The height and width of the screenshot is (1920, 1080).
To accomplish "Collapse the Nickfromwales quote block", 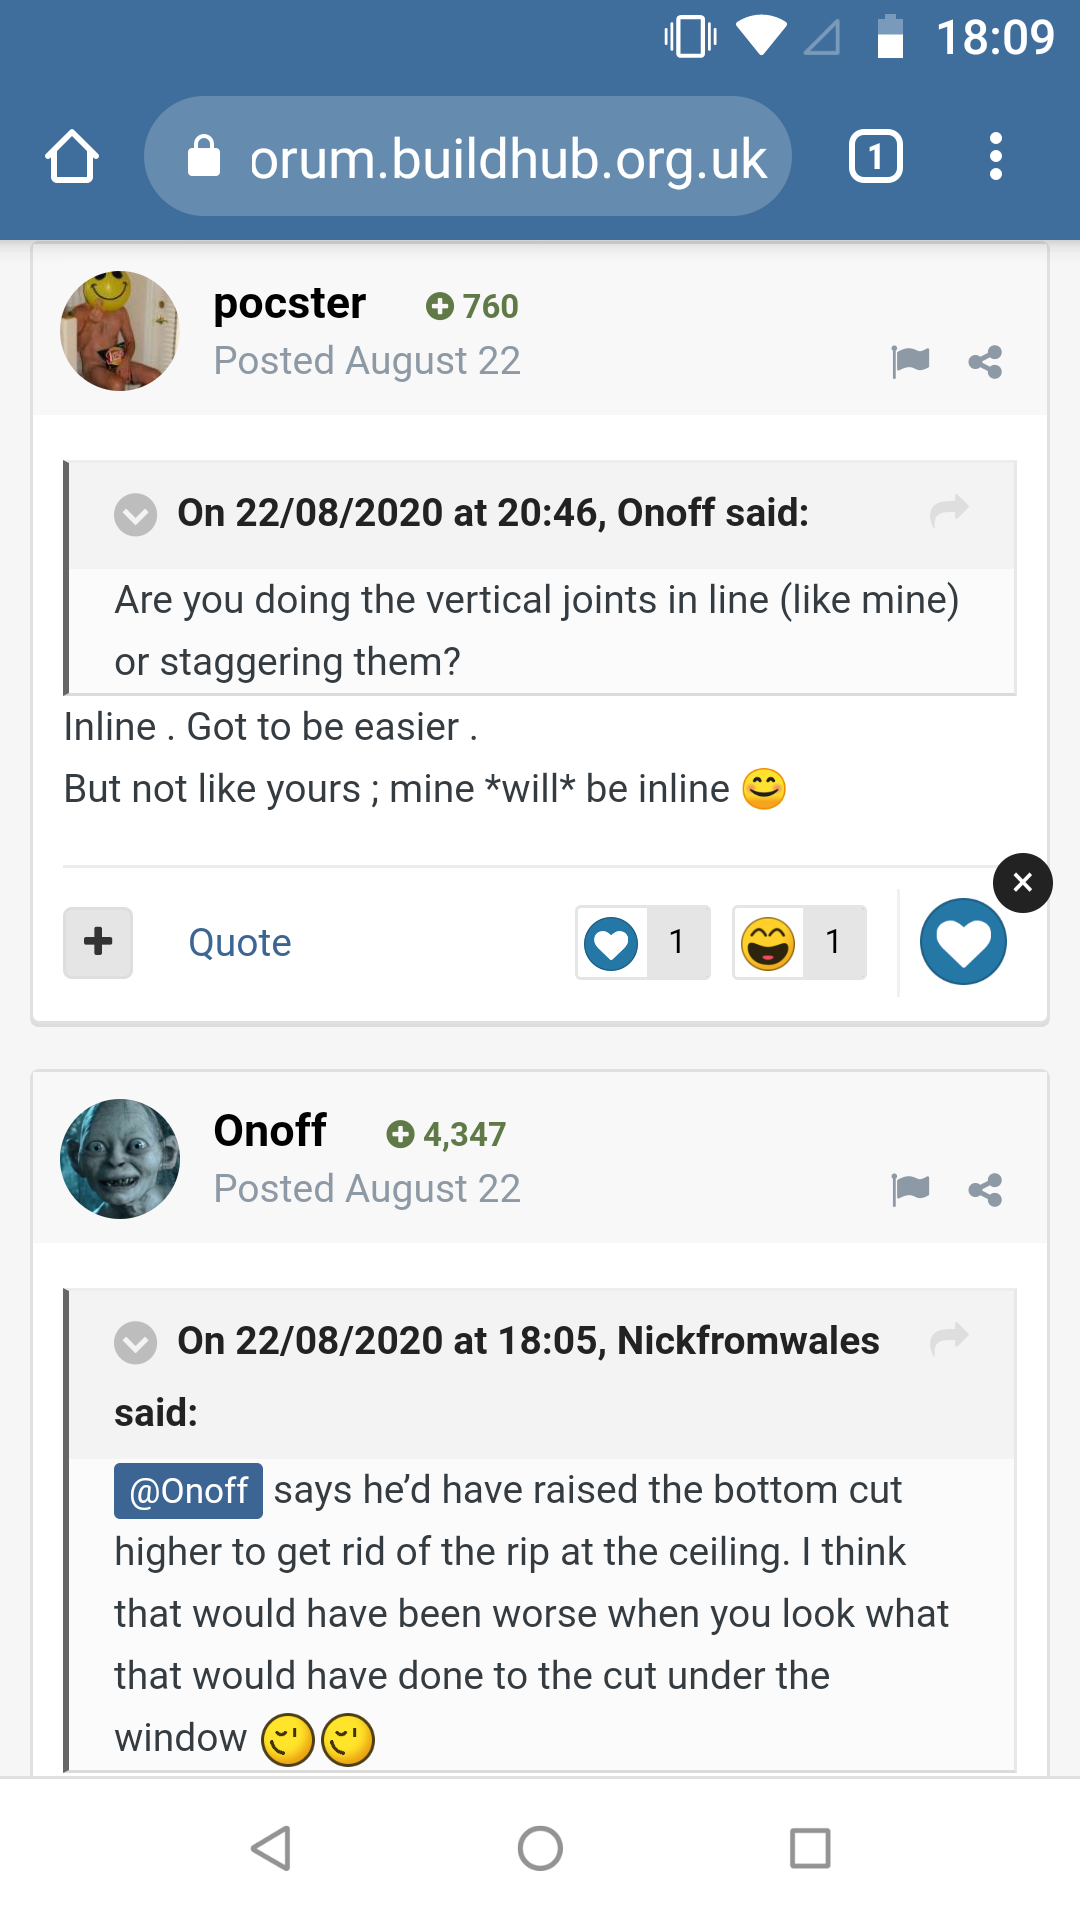I will (135, 1343).
